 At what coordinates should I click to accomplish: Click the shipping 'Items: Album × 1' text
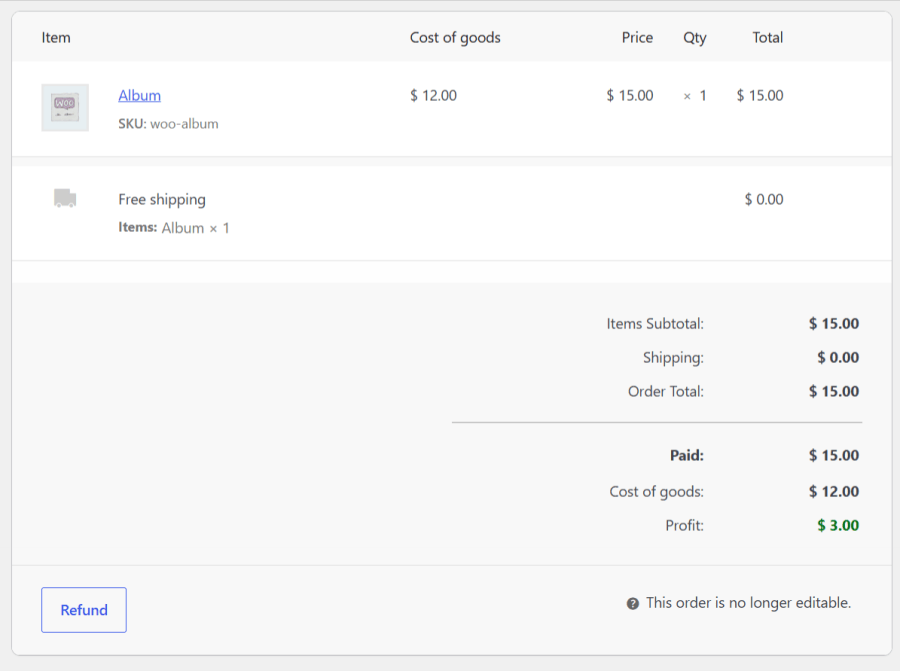tap(174, 228)
